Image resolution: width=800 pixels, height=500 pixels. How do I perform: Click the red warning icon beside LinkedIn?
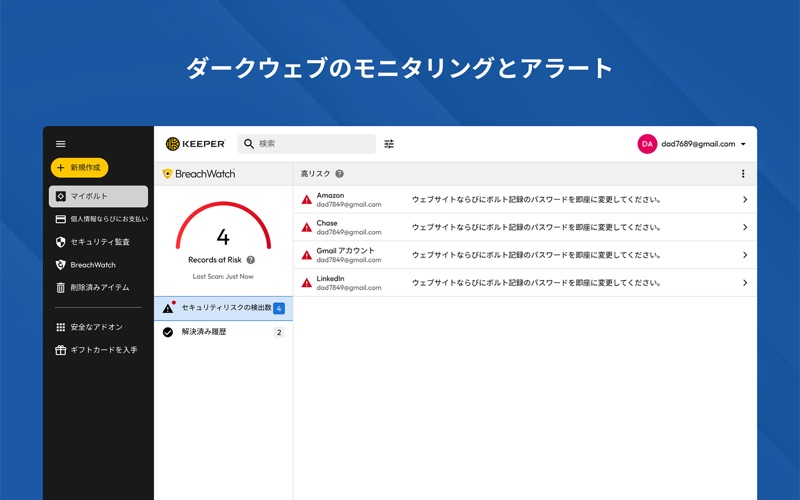click(307, 283)
